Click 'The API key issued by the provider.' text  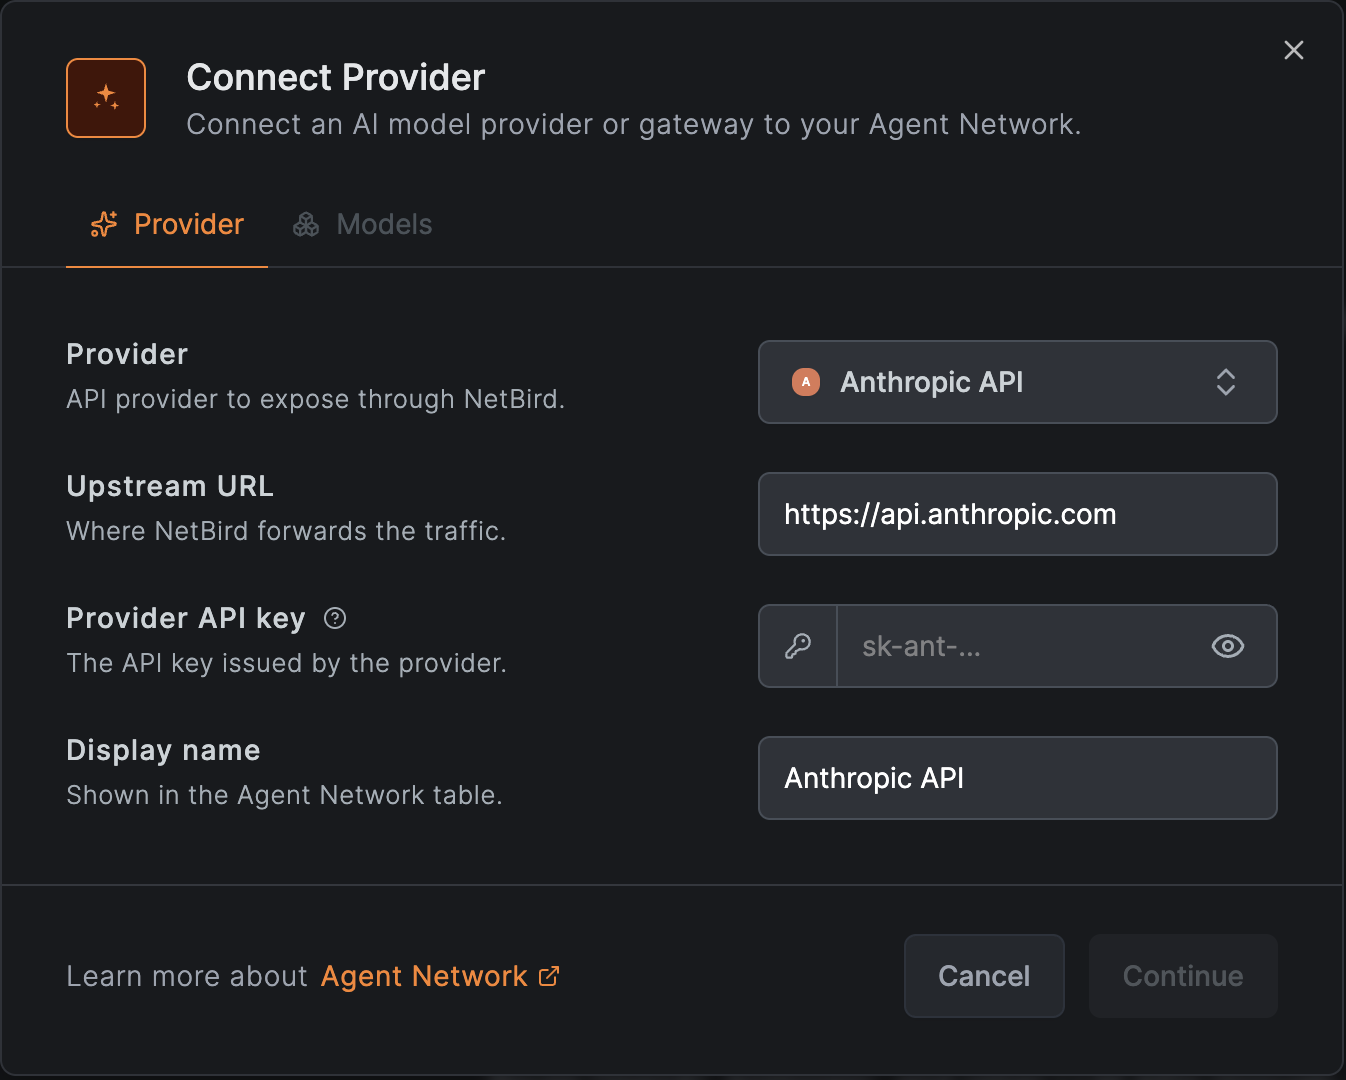pos(287,663)
